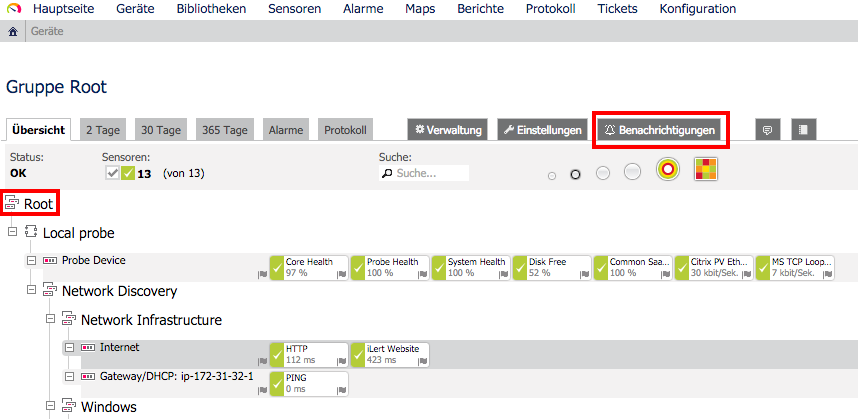Click the Einstellungen button
This screenshot has width=858, height=419.
point(542,130)
